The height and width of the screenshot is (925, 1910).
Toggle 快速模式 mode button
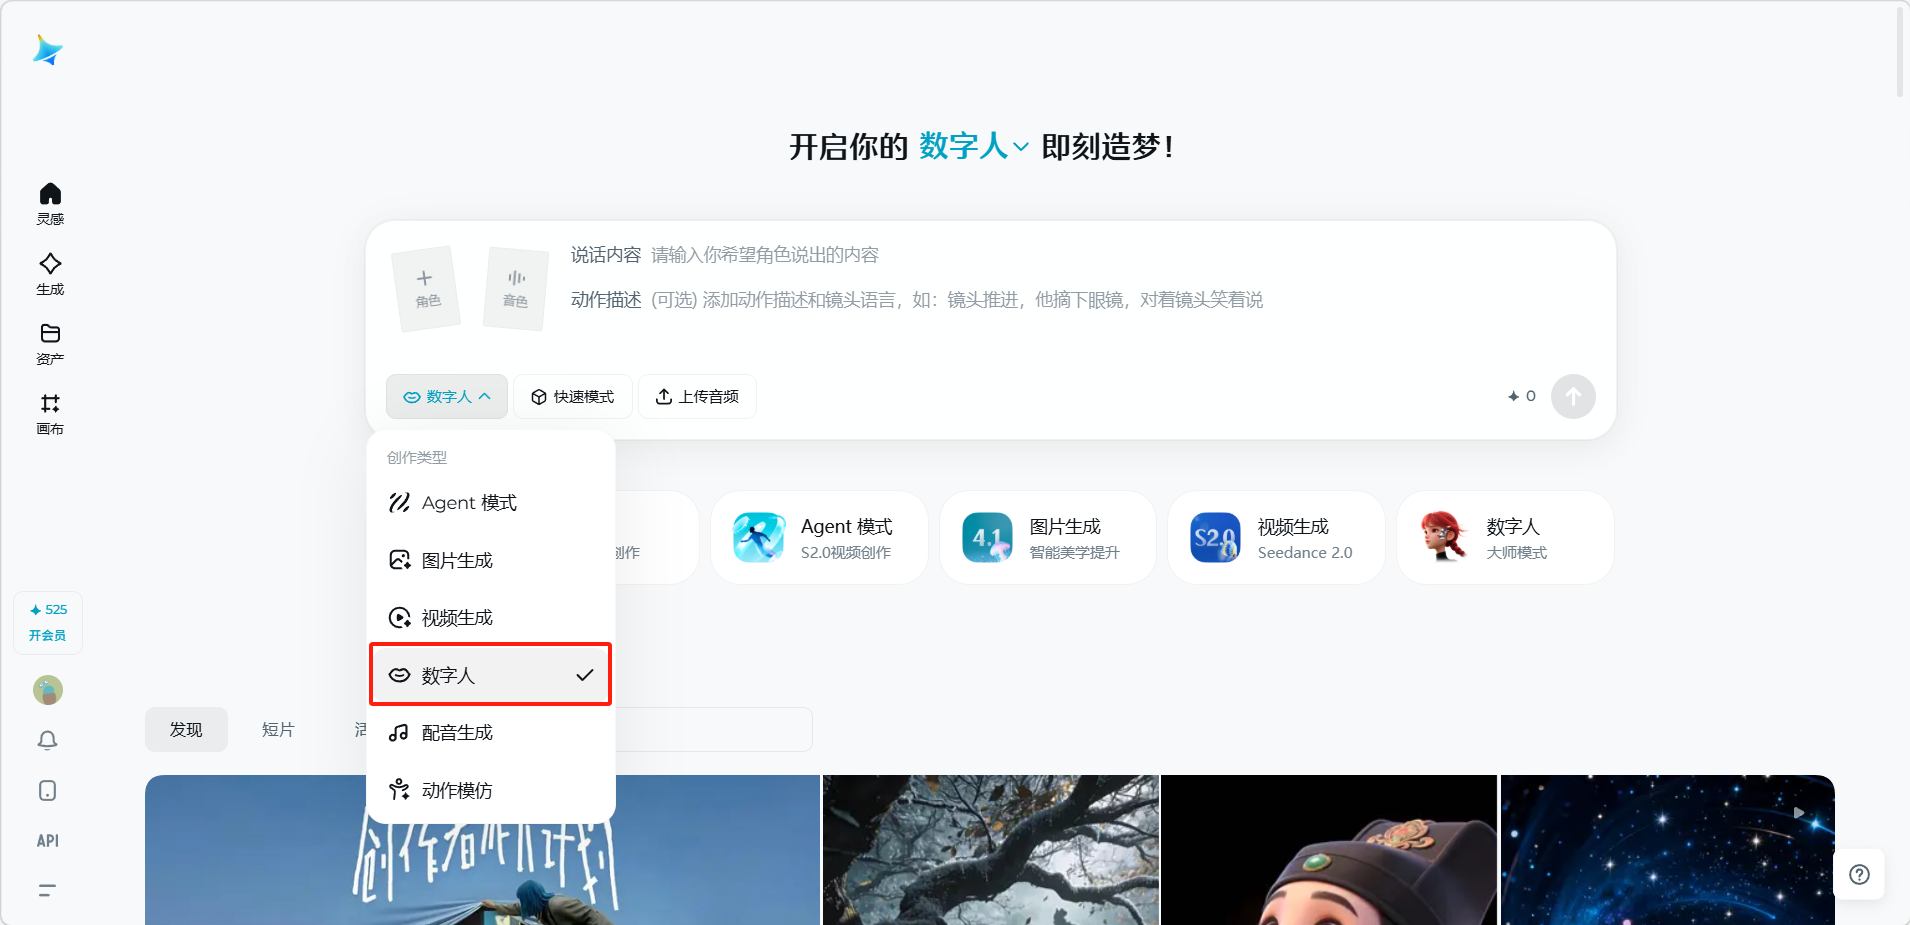[573, 397]
